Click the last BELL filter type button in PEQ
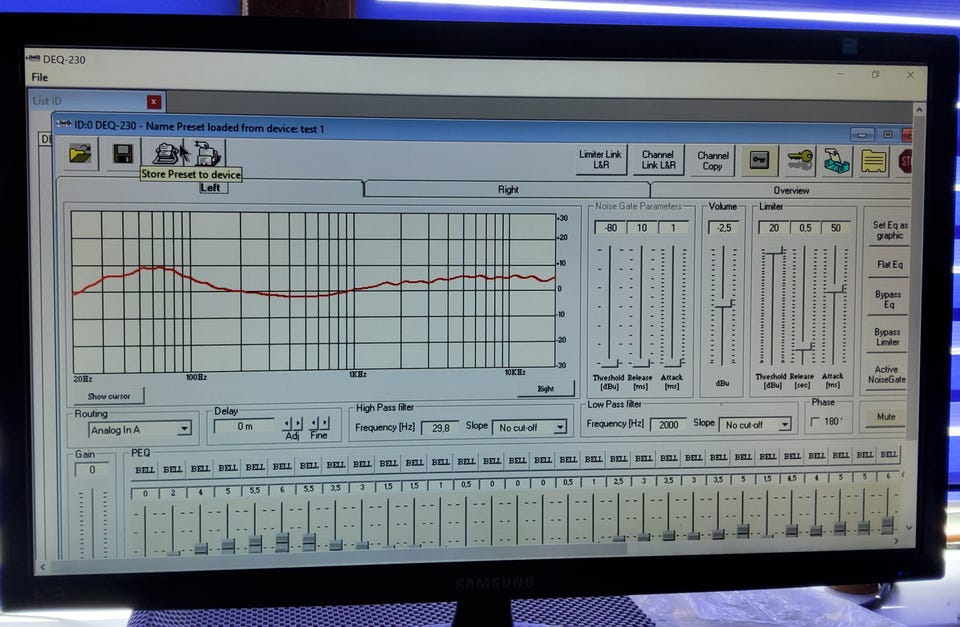This screenshot has height=627, width=960. click(x=888, y=454)
